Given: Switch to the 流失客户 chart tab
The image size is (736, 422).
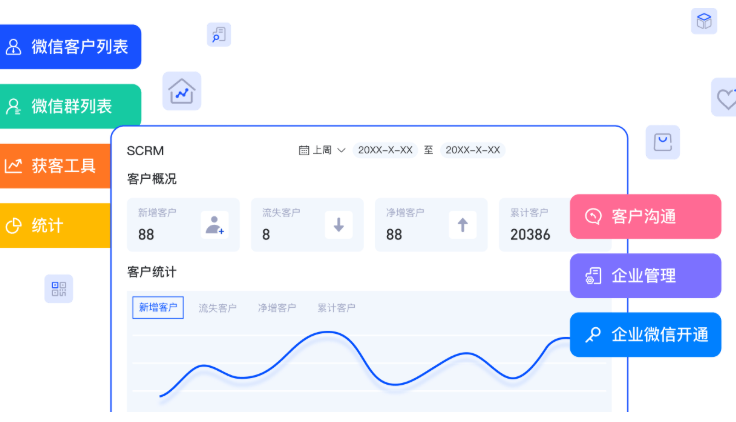Looking at the screenshot, I should coord(217,308).
